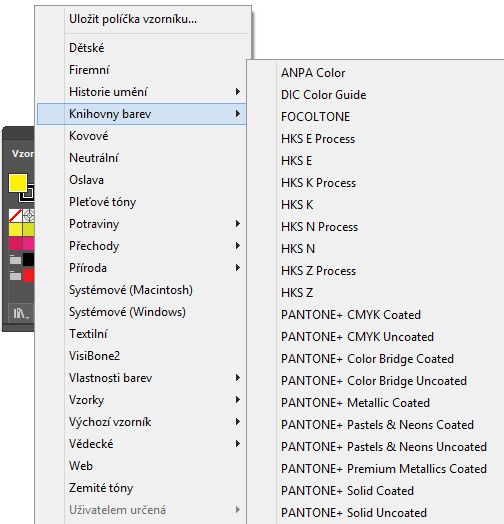Image resolution: width=504 pixels, height=524 pixels.
Task: Expand the Vzorky submenu
Action: pyautogui.click(x=142, y=400)
